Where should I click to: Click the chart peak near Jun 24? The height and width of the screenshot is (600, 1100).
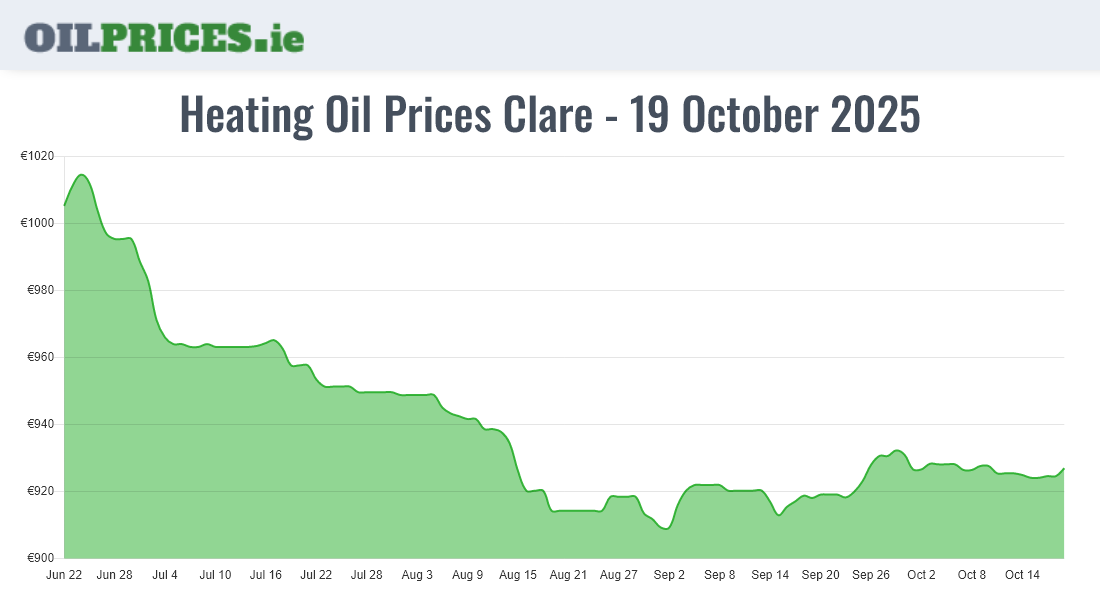pyautogui.click(x=82, y=175)
